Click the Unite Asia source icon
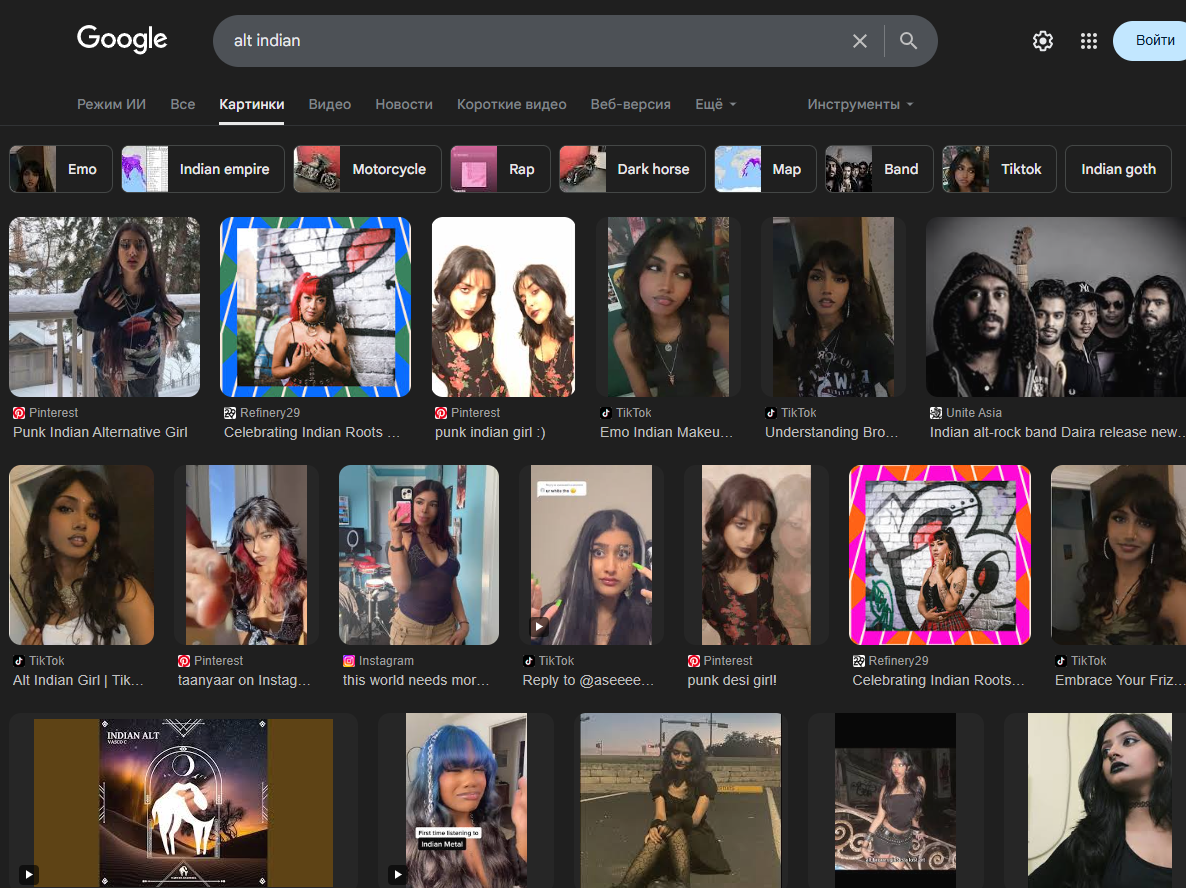This screenshot has width=1186, height=888. click(938, 412)
